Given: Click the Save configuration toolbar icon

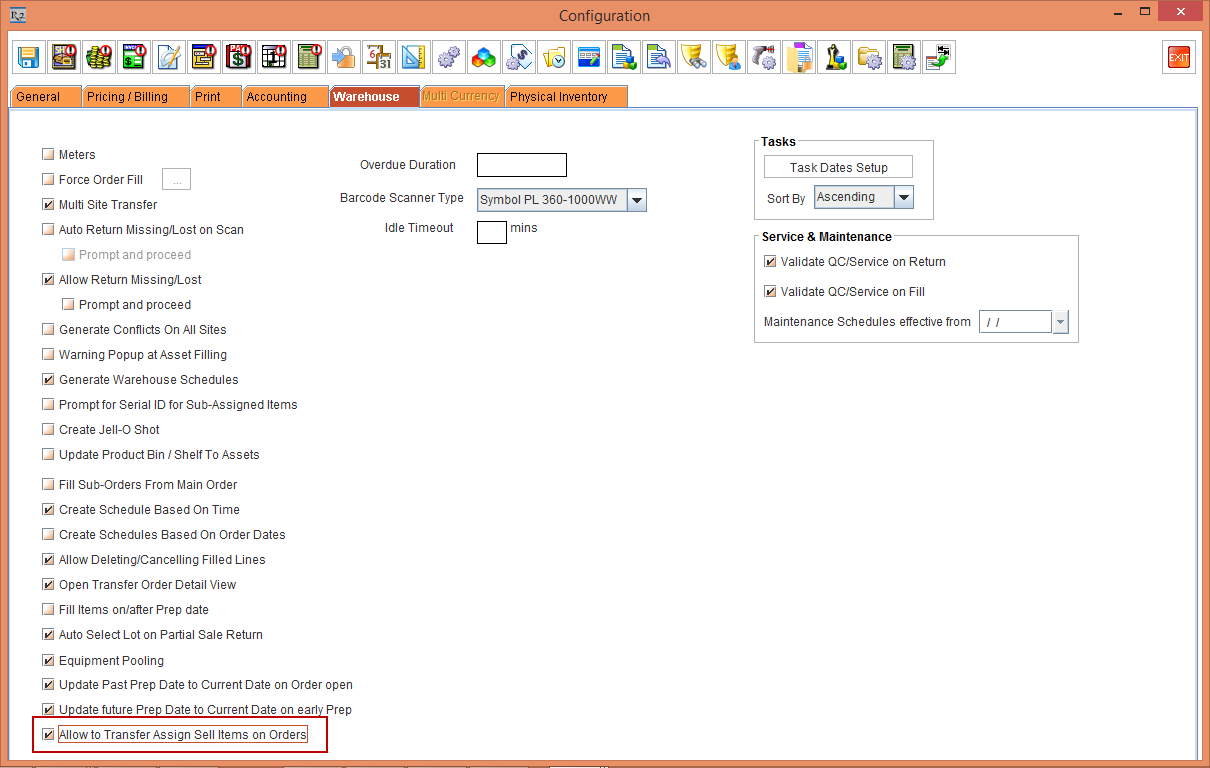Looking at the screenshot, I should coord(28,57).
